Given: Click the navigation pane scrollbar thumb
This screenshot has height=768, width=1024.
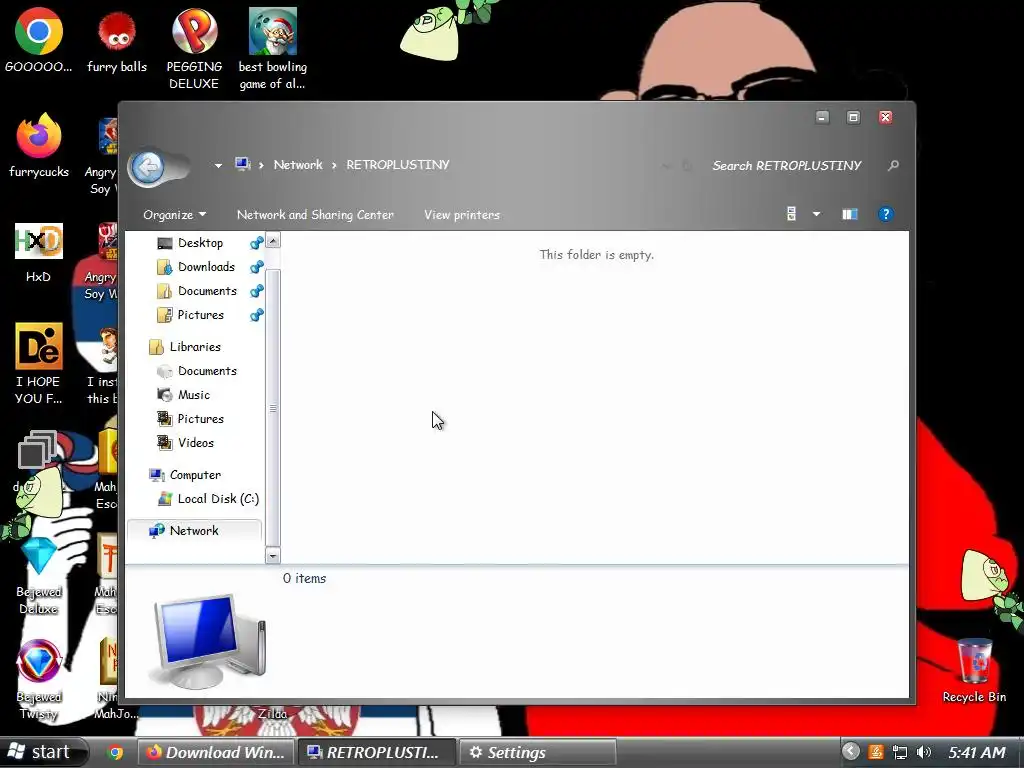Looking at the screenshot, I should [x=273, y=408].
